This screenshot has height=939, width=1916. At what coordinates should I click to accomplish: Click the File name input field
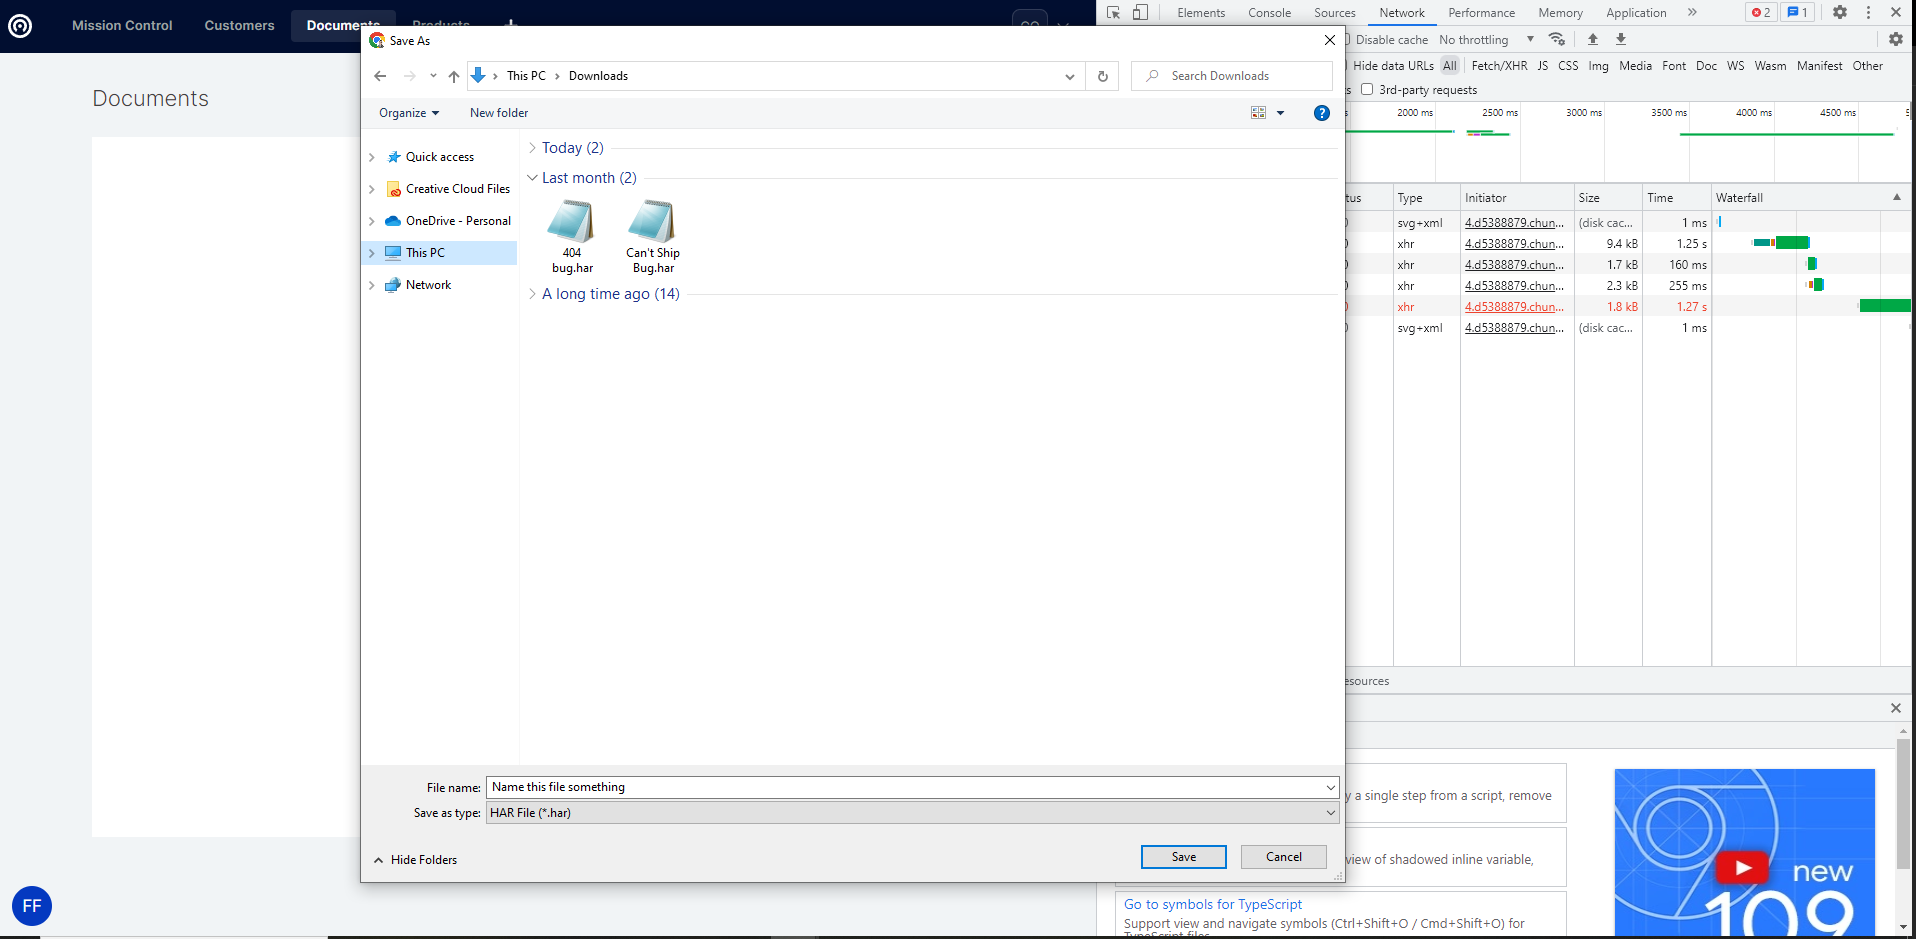pos(905,787)
